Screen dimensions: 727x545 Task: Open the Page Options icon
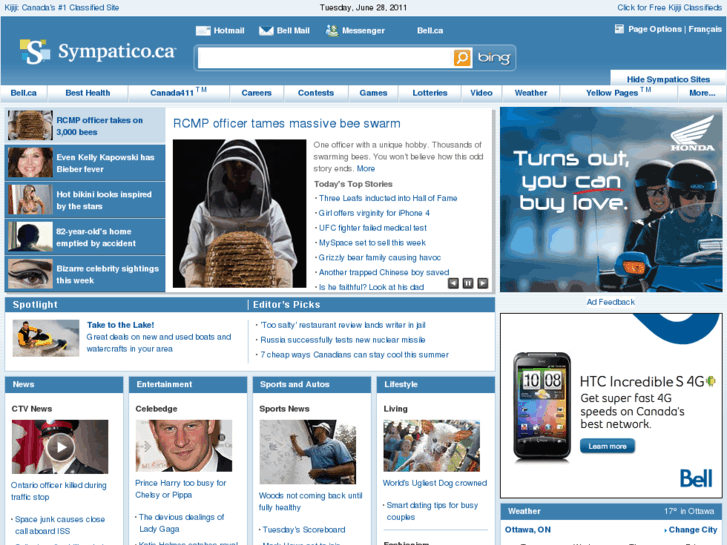point(619,29)
